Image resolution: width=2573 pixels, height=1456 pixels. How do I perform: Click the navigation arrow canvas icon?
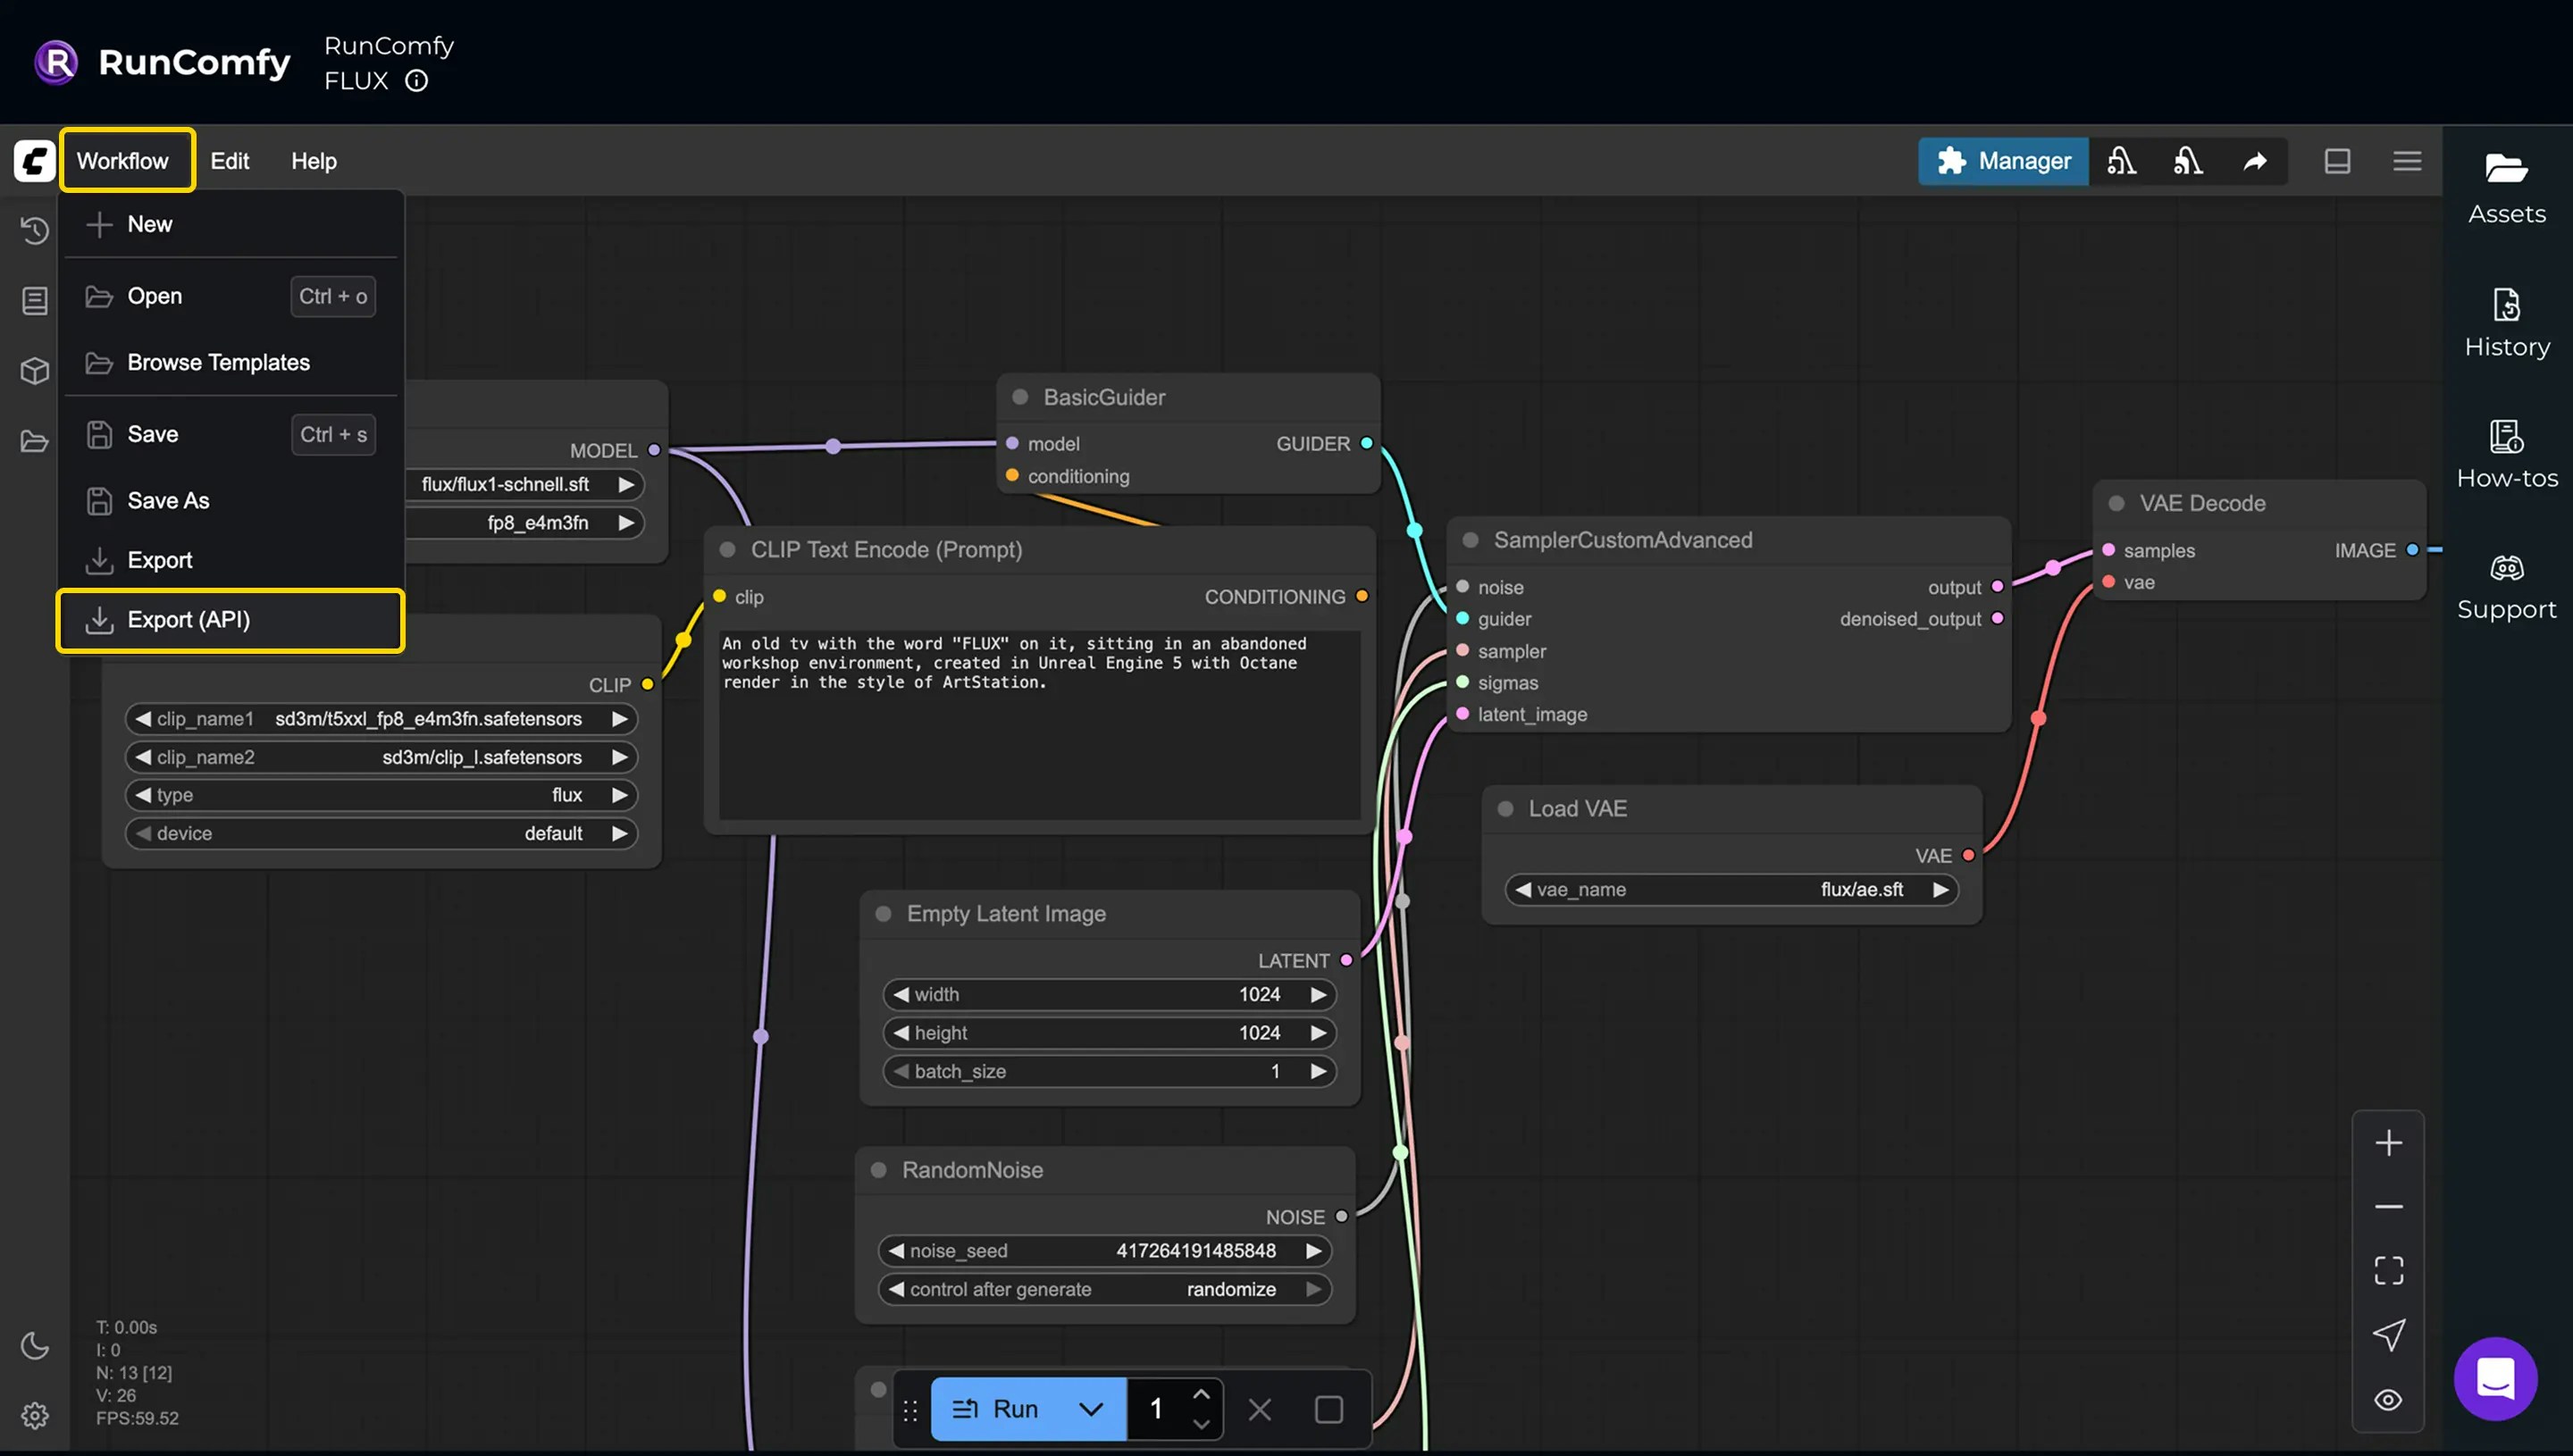point(2389,1335)
